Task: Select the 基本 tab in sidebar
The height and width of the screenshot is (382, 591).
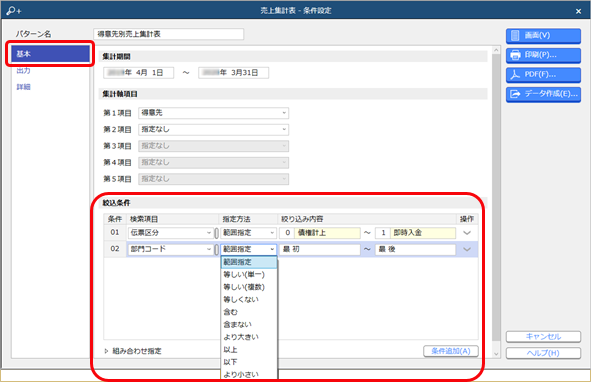Action: [x=50, y=54]
